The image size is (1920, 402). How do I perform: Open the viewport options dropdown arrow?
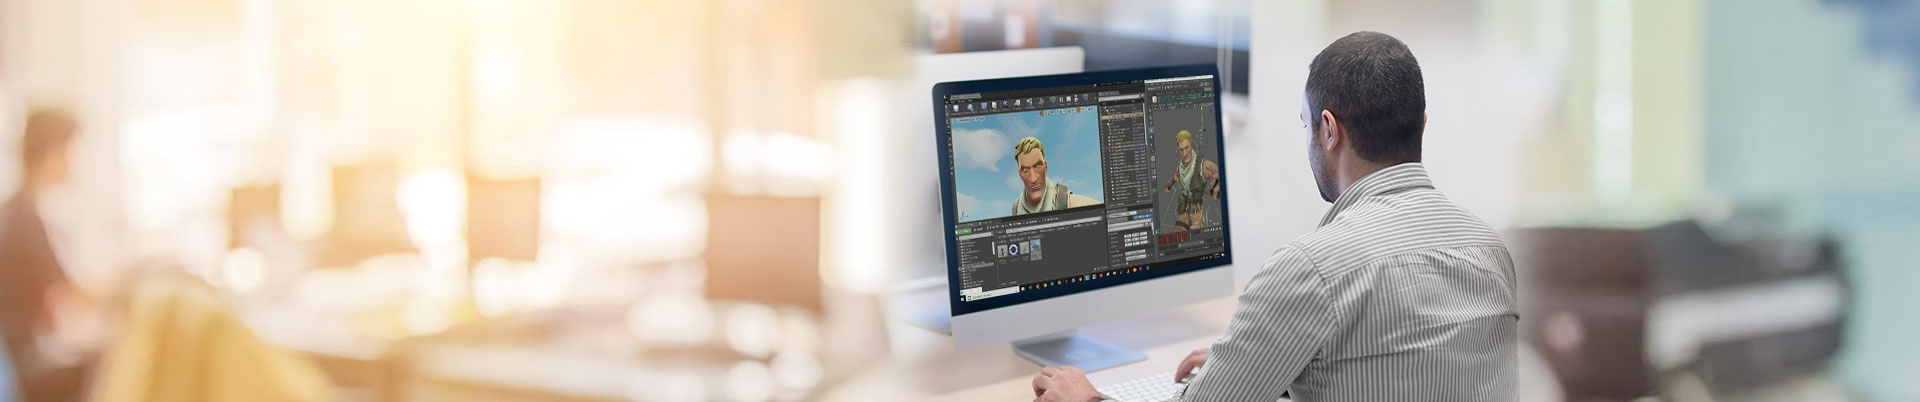click(953, 121)
